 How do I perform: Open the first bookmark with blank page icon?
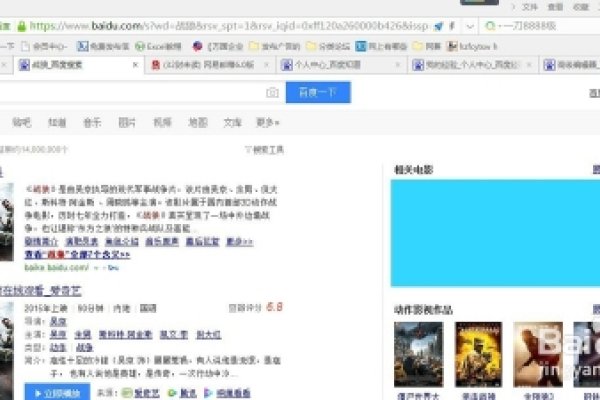44,47
